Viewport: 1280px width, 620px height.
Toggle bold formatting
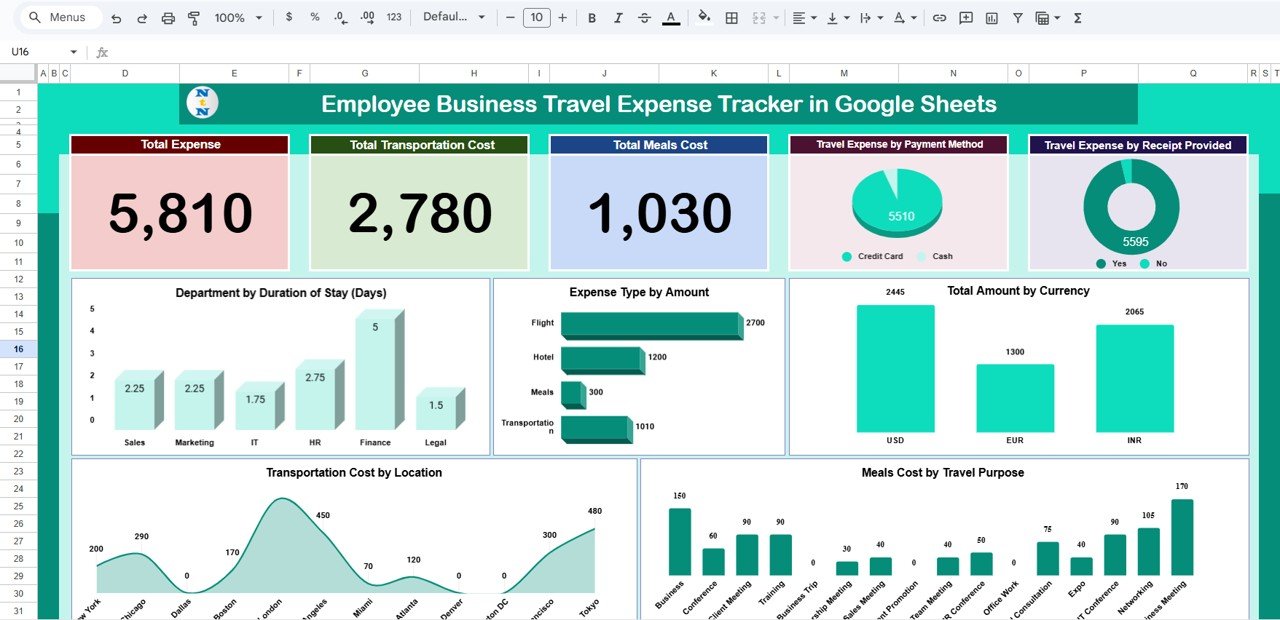pos(592,18)
